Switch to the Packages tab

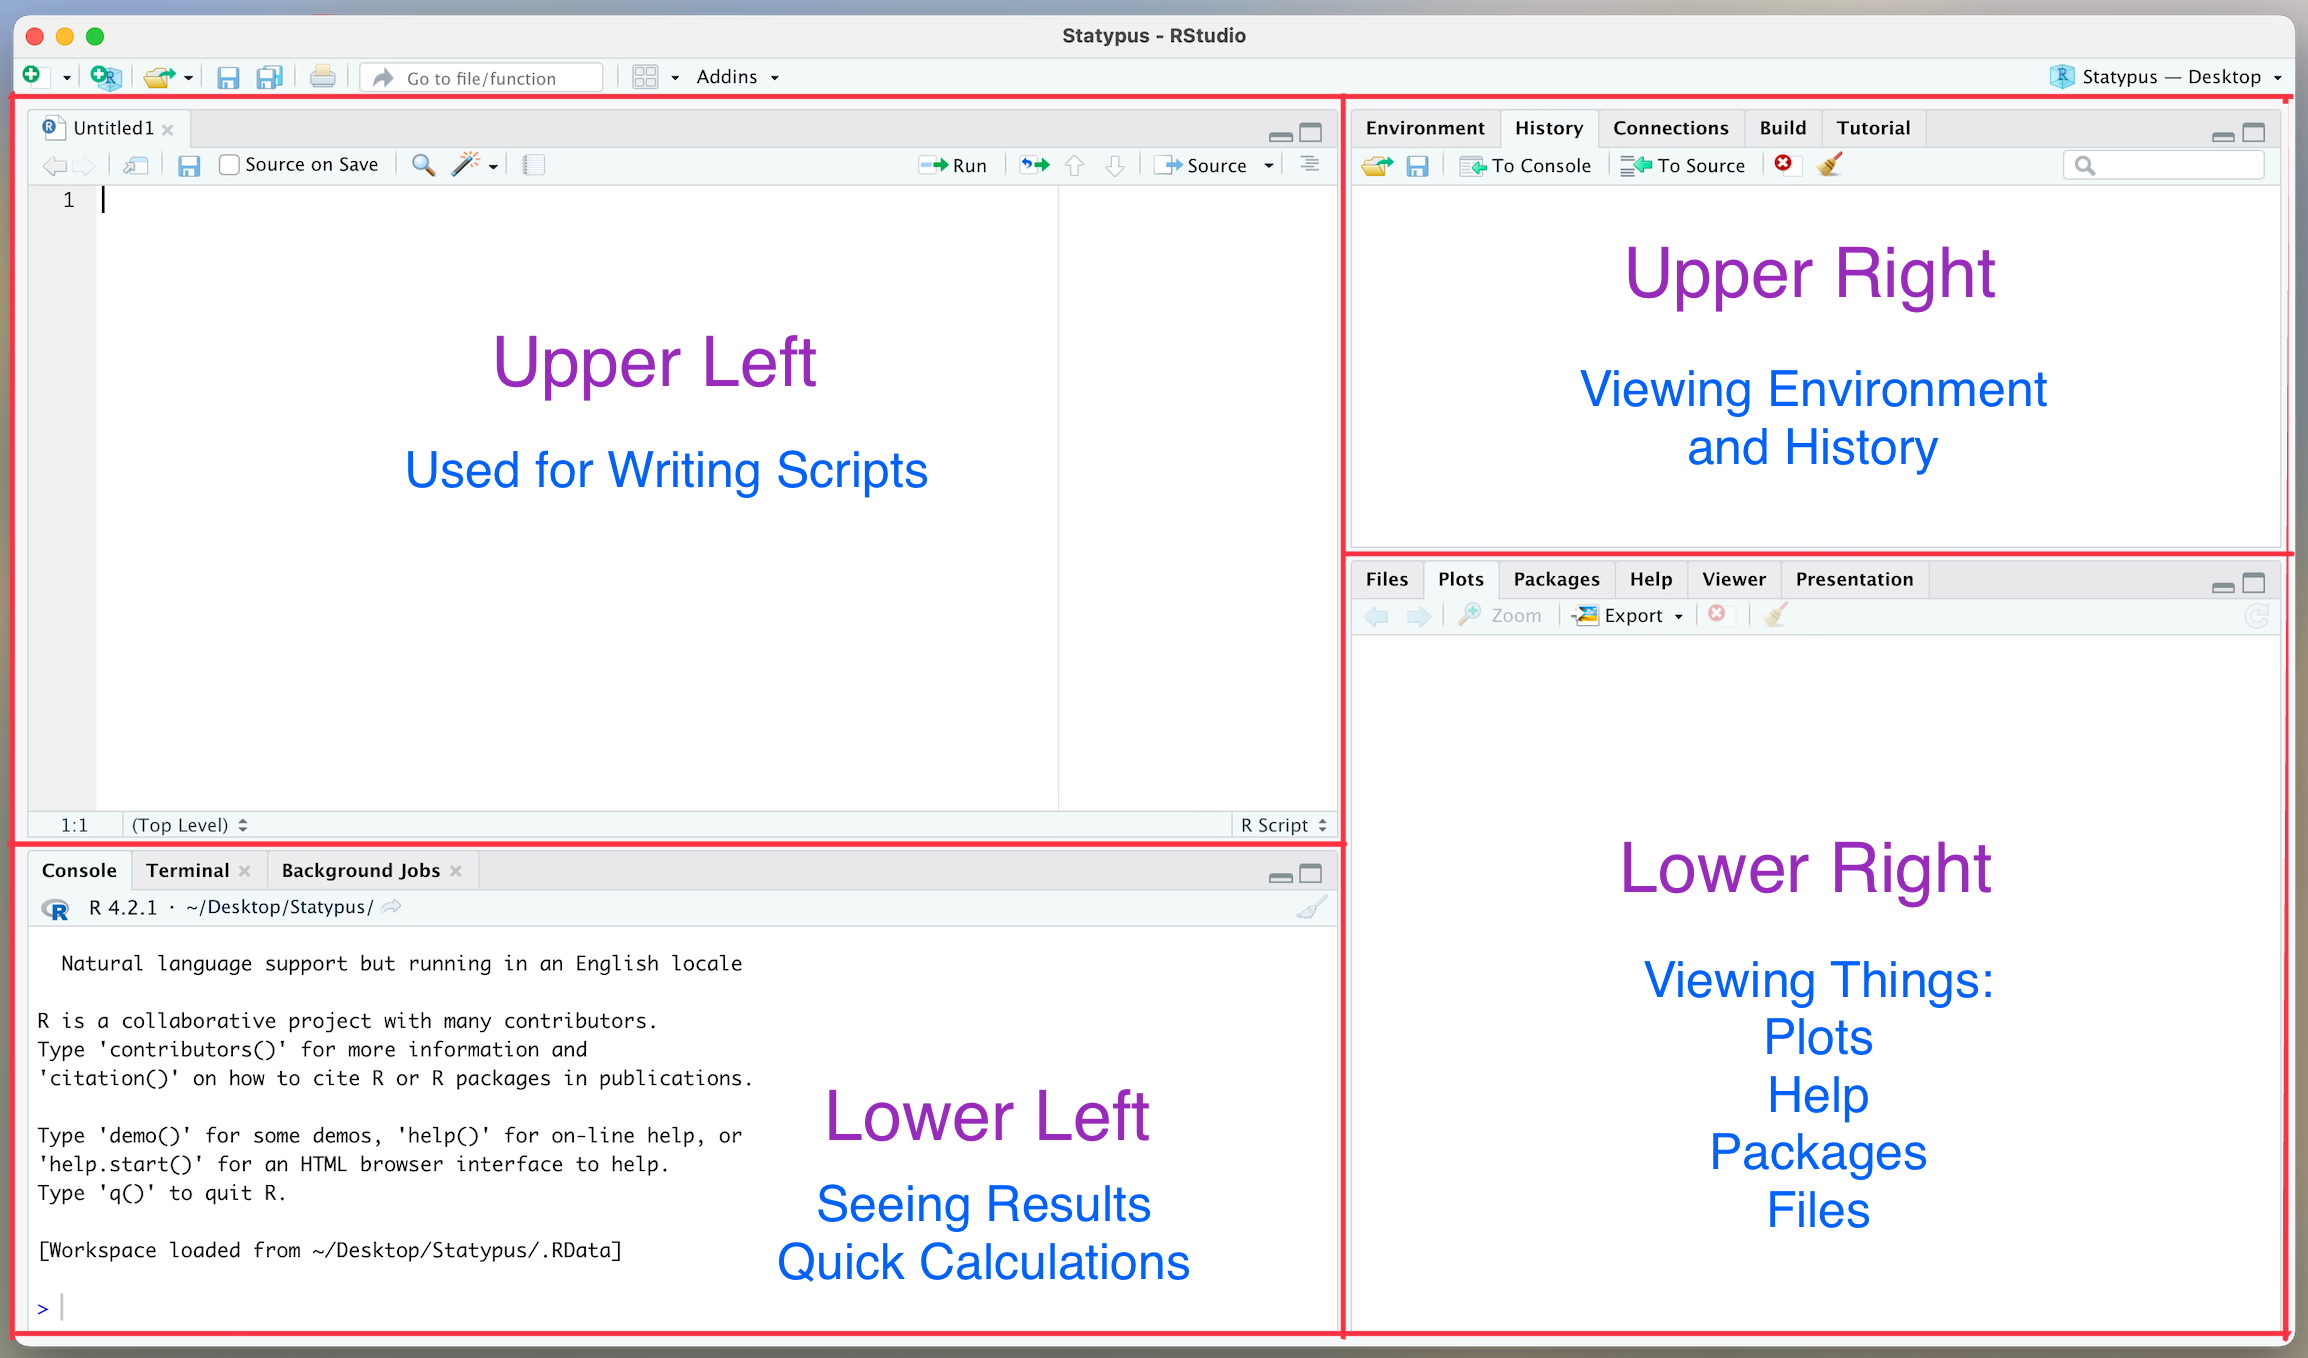point(1556,578)
